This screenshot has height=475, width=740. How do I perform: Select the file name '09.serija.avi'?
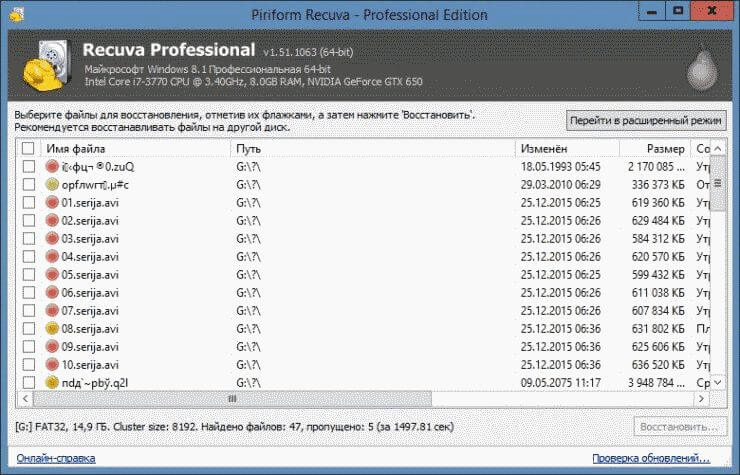pos(90,347)
